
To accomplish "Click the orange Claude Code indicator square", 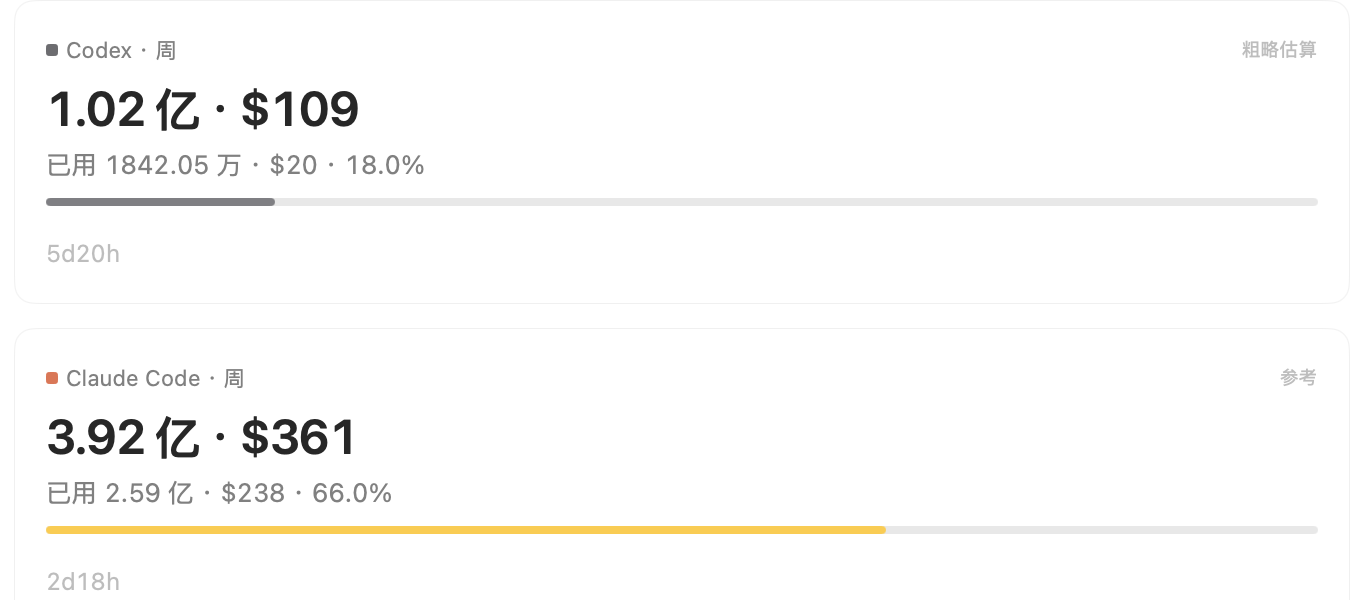I will click(x=52, y=378).
